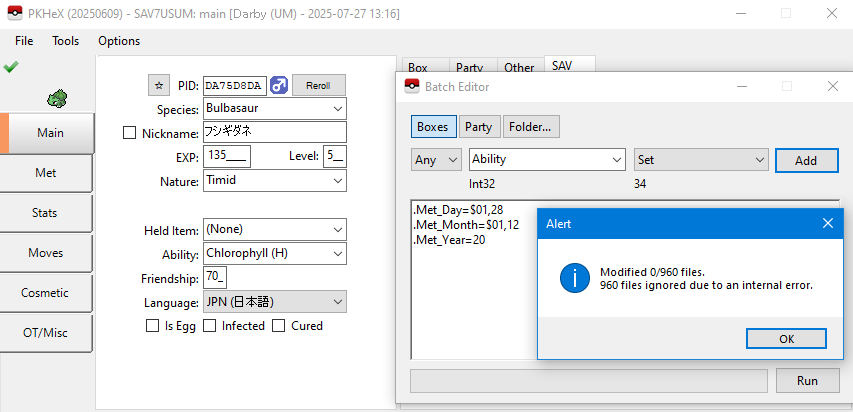The image size is (853, 412).
Task: Enable the Nickname checkbox
Action: (x=129, y=133)
